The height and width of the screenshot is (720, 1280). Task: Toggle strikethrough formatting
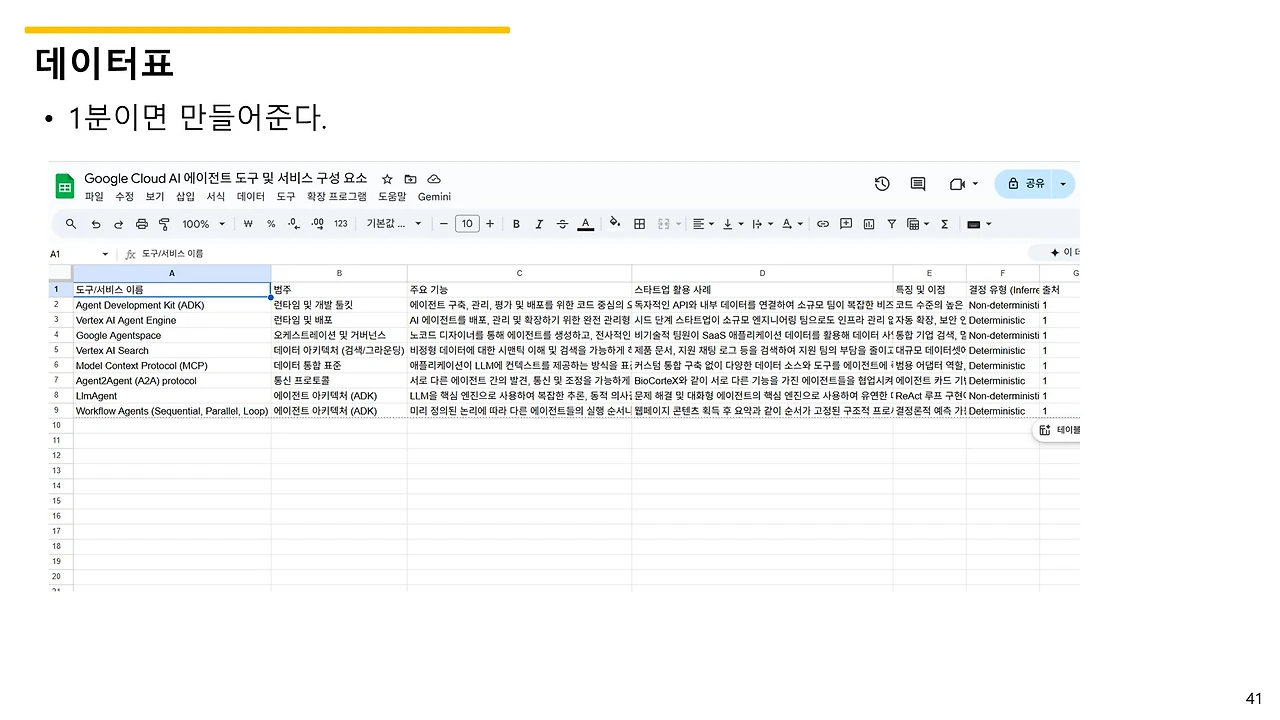click(562, 224)
